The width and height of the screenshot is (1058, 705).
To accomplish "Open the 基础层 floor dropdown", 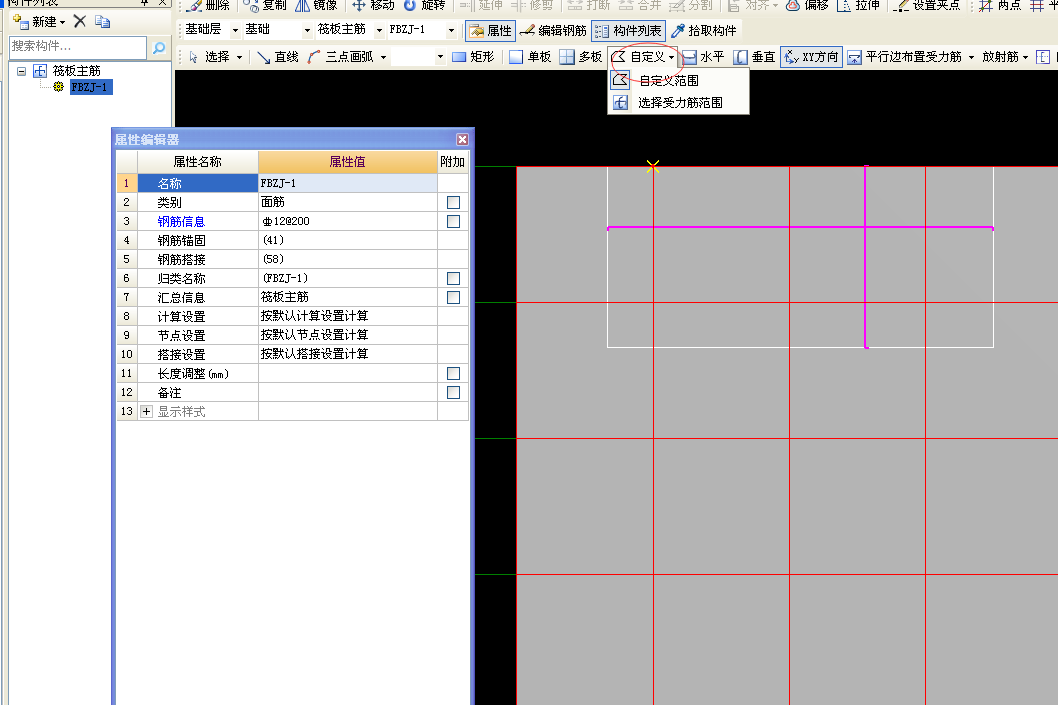I will click(235, 30).
